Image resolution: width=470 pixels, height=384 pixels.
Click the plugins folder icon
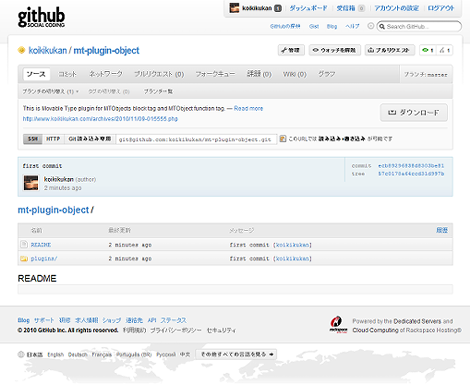coord(24,258)
